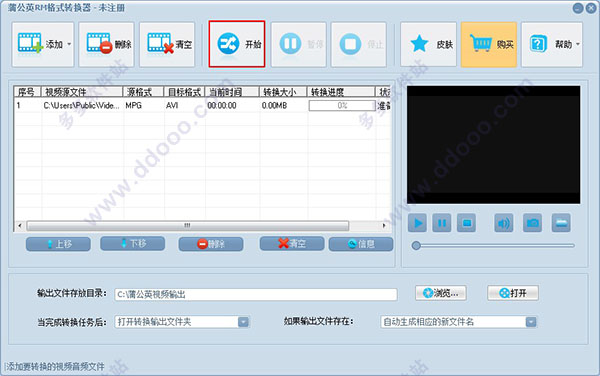Click the Pause (暂停) toolbar button
Screen dimensions: 600x376
coord(298,44)
